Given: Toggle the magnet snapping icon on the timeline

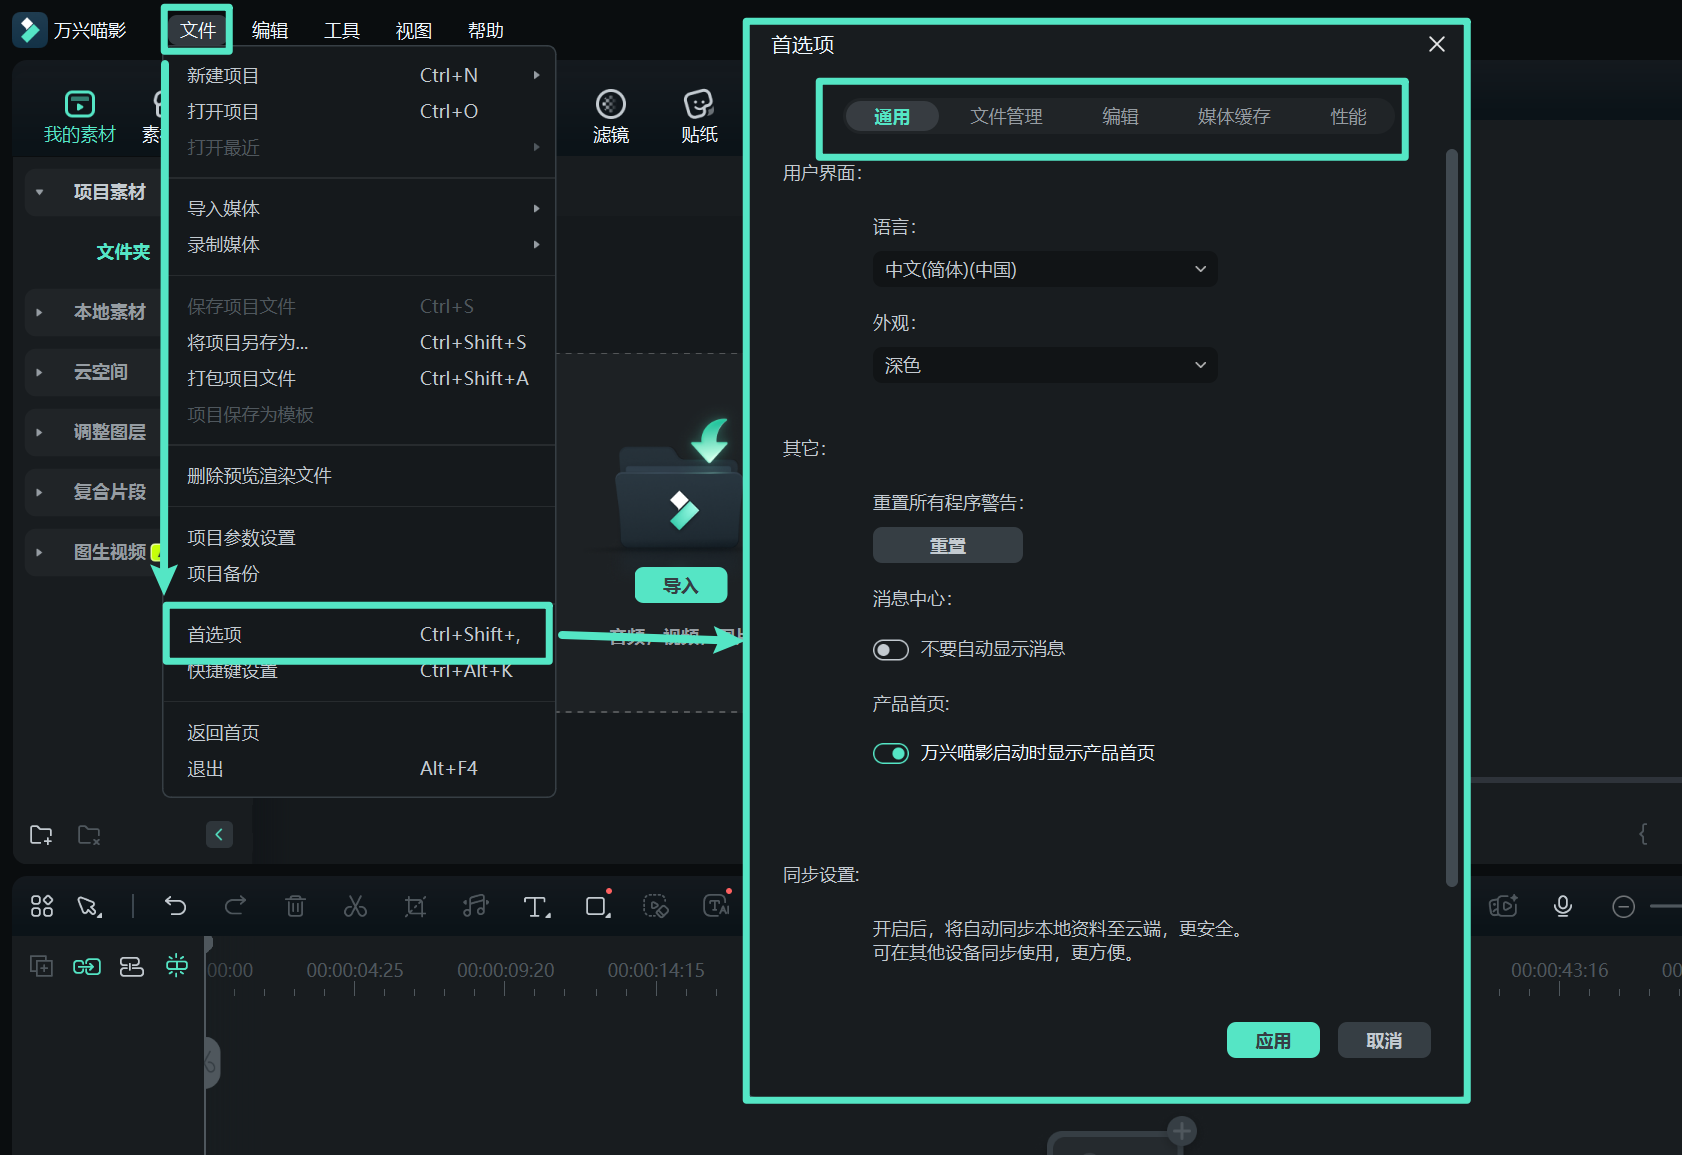Looking at the screenshot, I should (176, 966).
